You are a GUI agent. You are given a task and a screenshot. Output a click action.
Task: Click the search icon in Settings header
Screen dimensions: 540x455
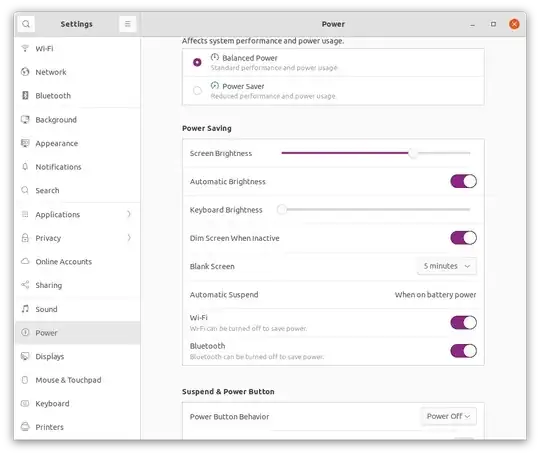tap(26, 24)
